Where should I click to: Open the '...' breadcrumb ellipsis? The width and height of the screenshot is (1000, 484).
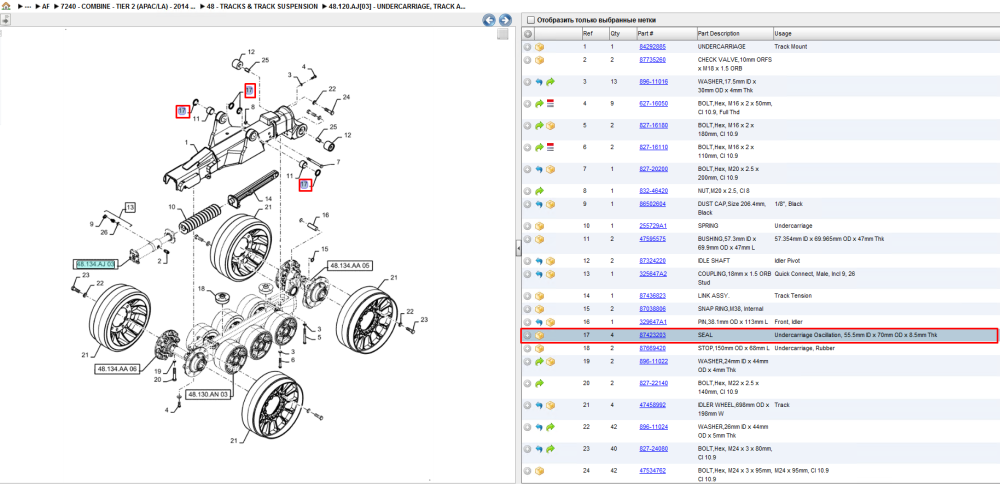click(27, 5)
